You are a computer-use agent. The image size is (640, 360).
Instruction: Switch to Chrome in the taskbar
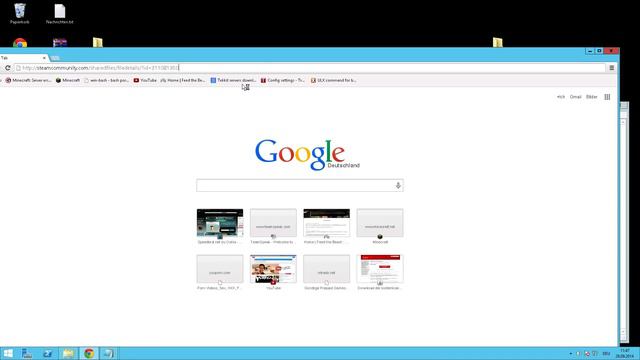coord(89,353)
